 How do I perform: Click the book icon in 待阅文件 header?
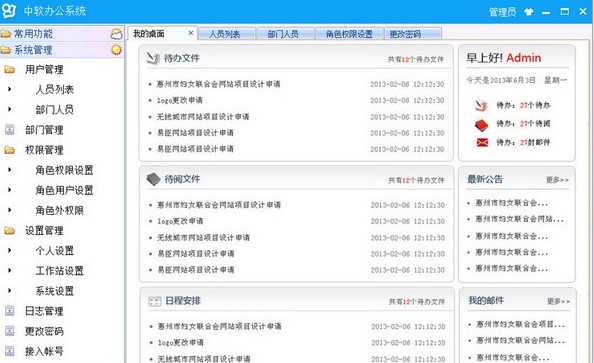click(x=153, y=179)
